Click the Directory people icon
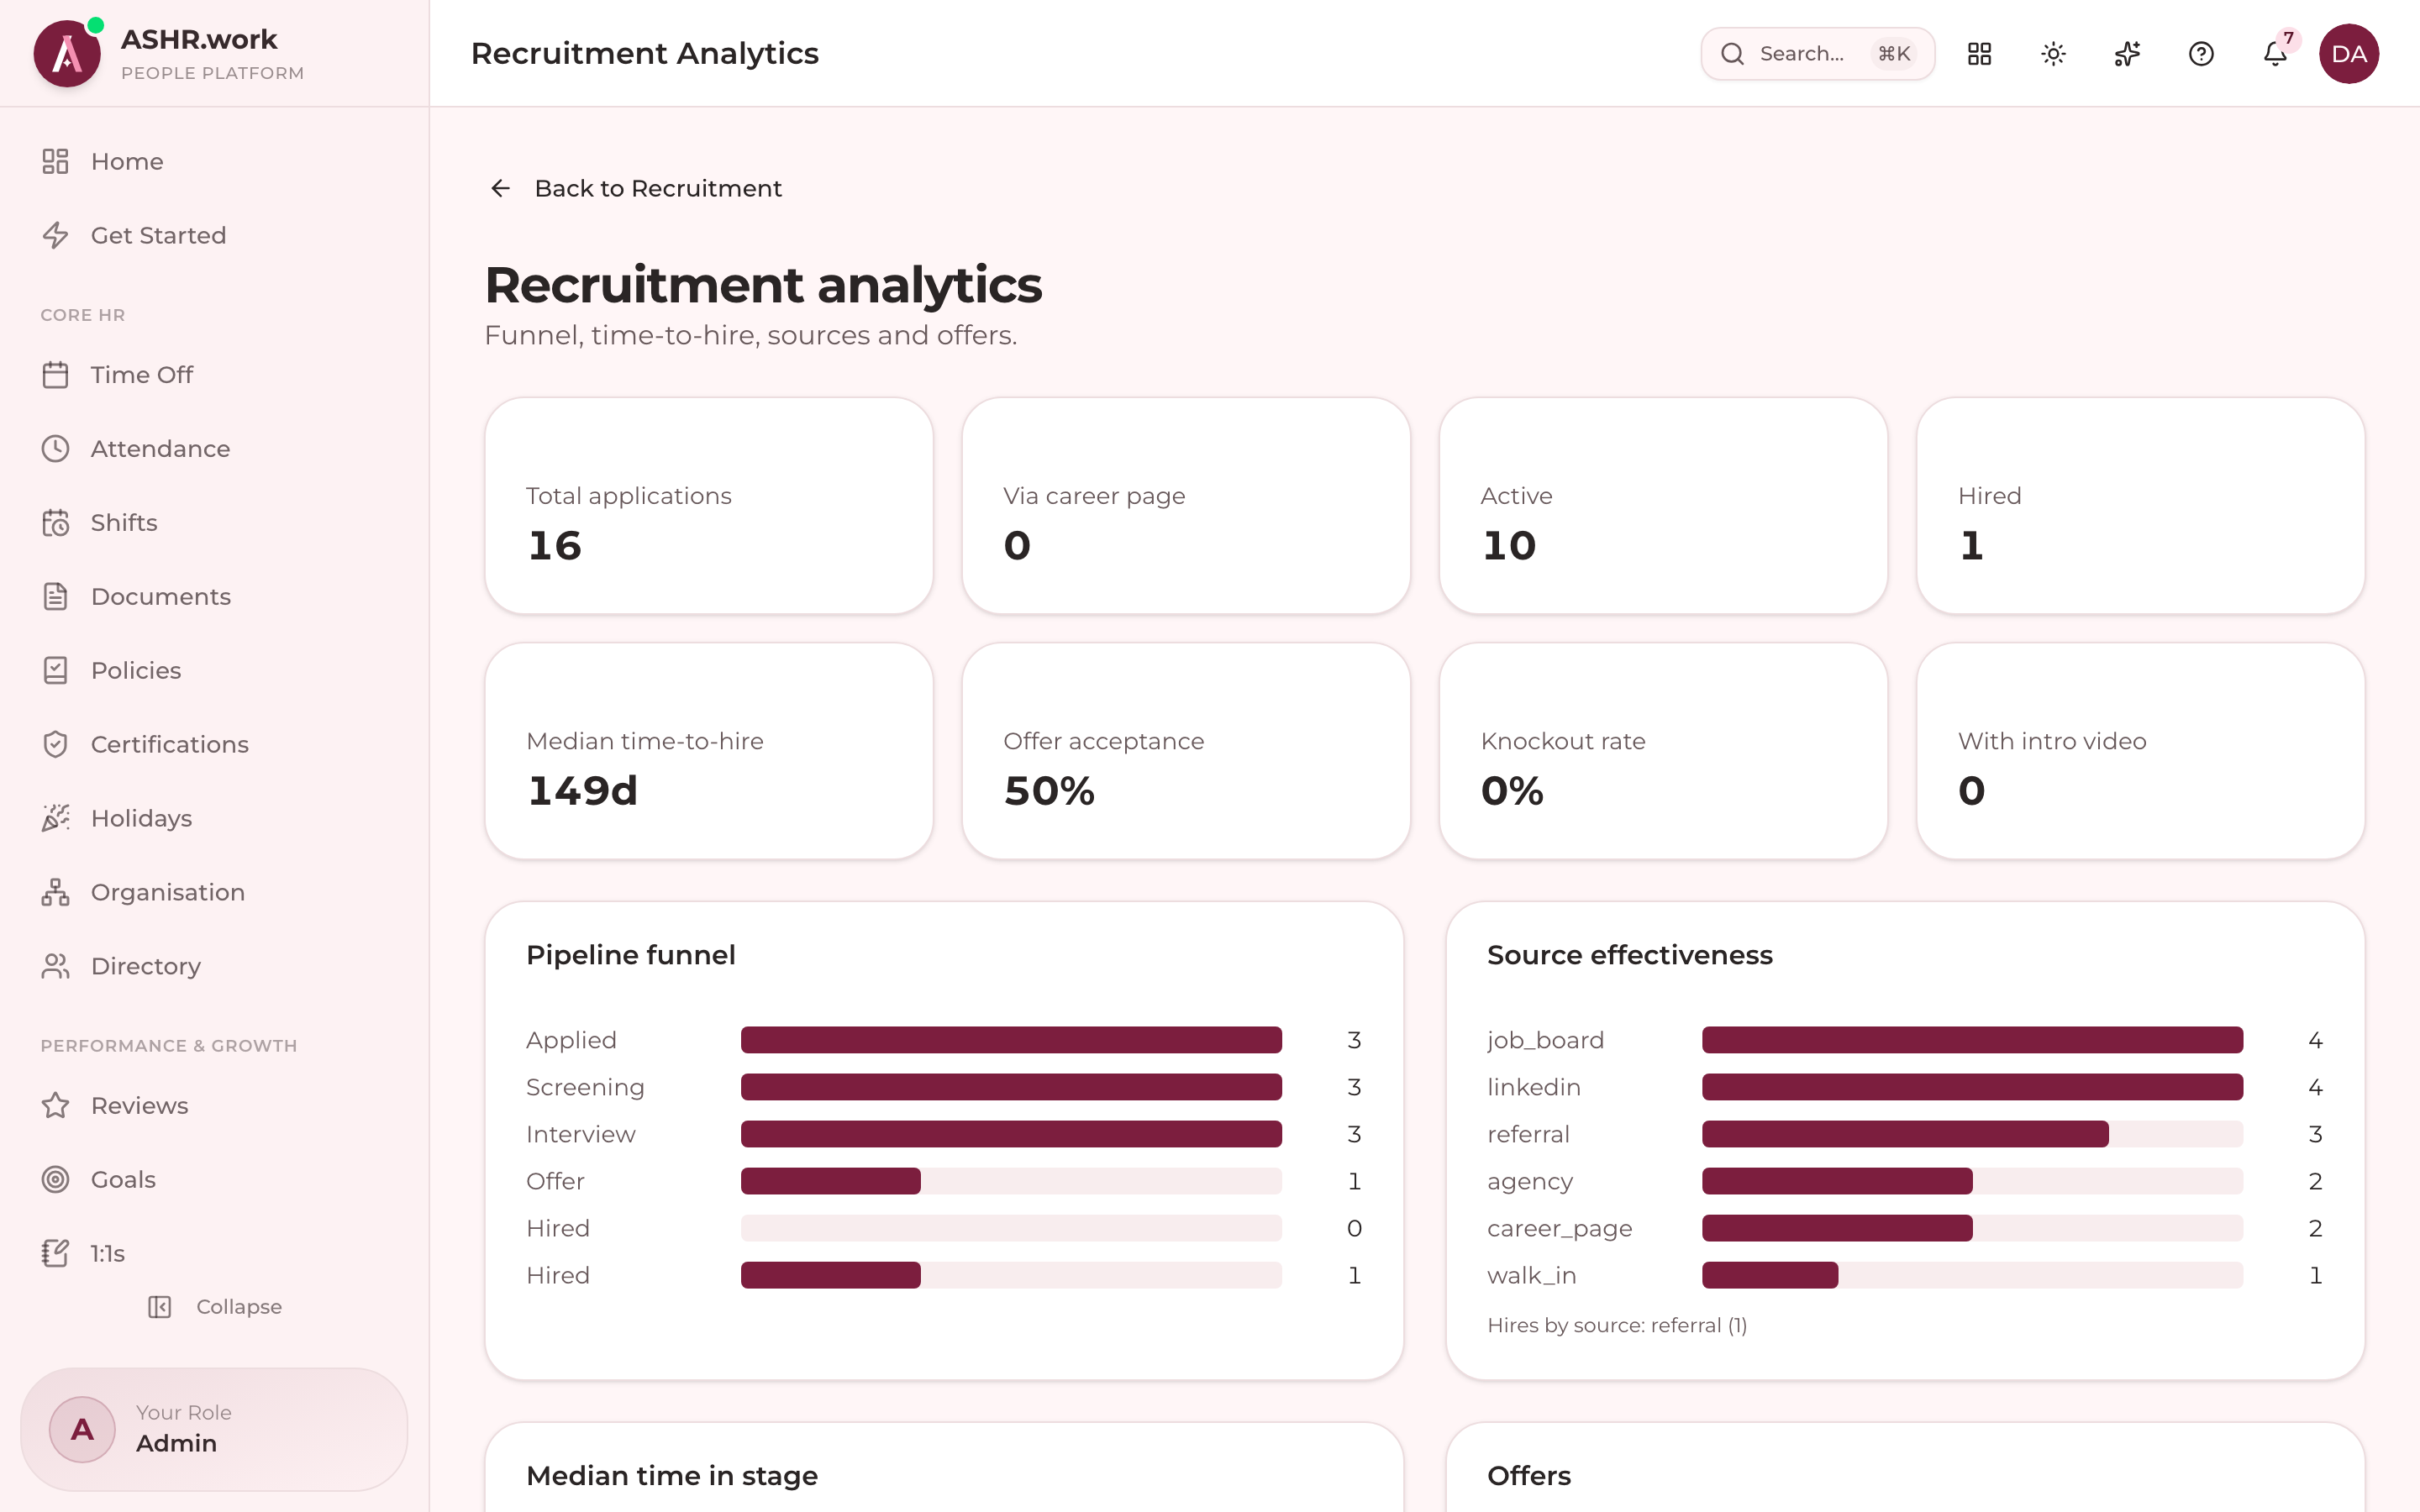 (x=55, y=966)
